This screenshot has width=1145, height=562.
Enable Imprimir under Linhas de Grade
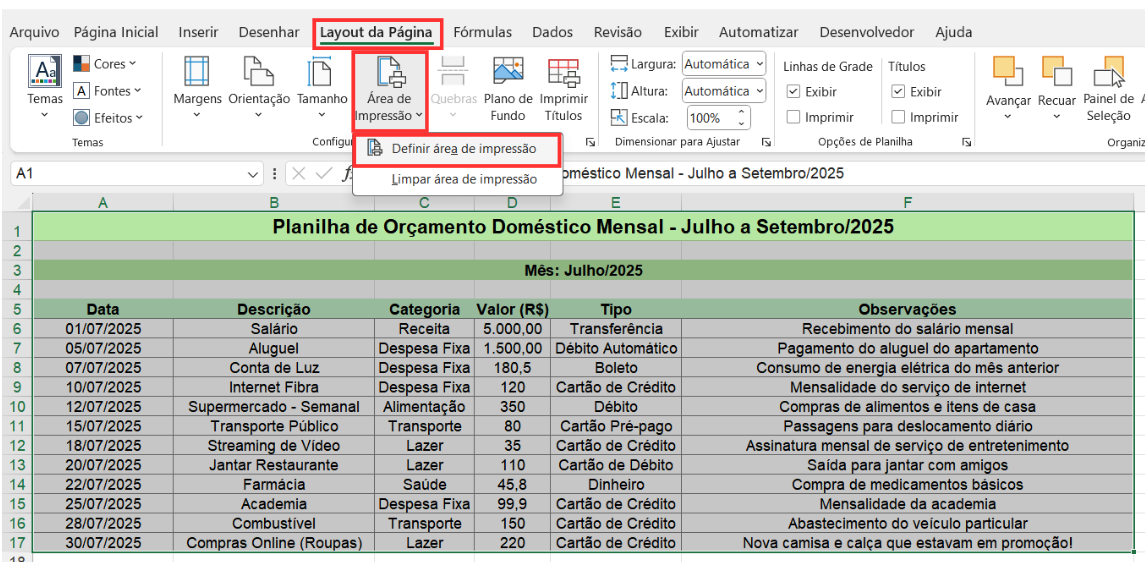coord(794,117)
